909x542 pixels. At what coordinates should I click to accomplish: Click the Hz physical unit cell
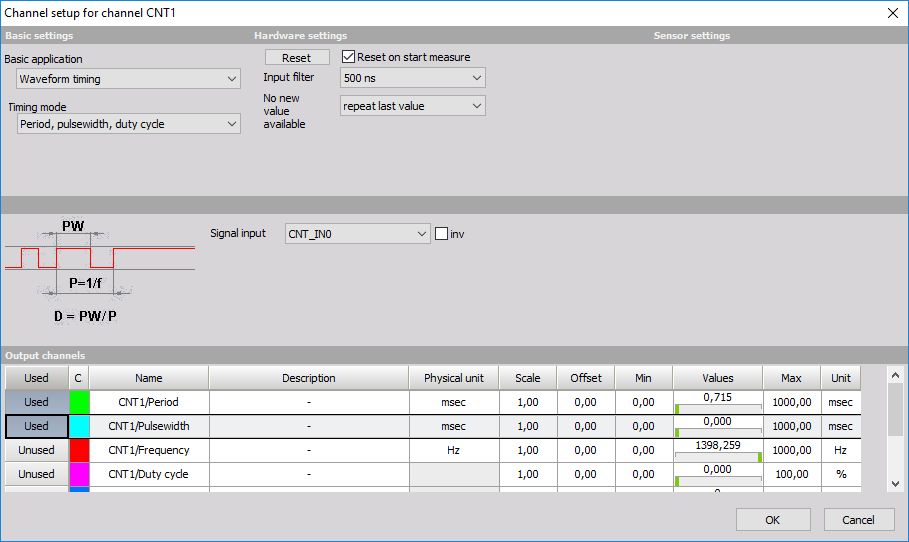point(454,450)
